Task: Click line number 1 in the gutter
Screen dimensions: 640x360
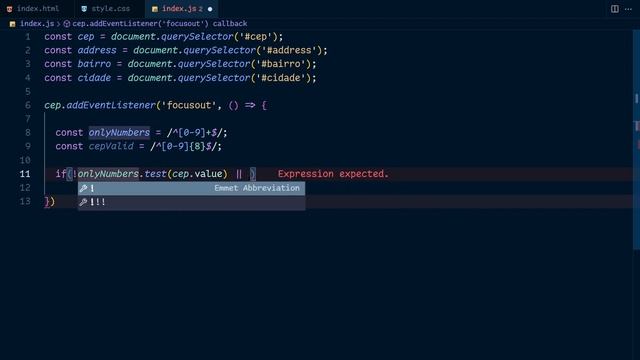Action: pos(28,37)
